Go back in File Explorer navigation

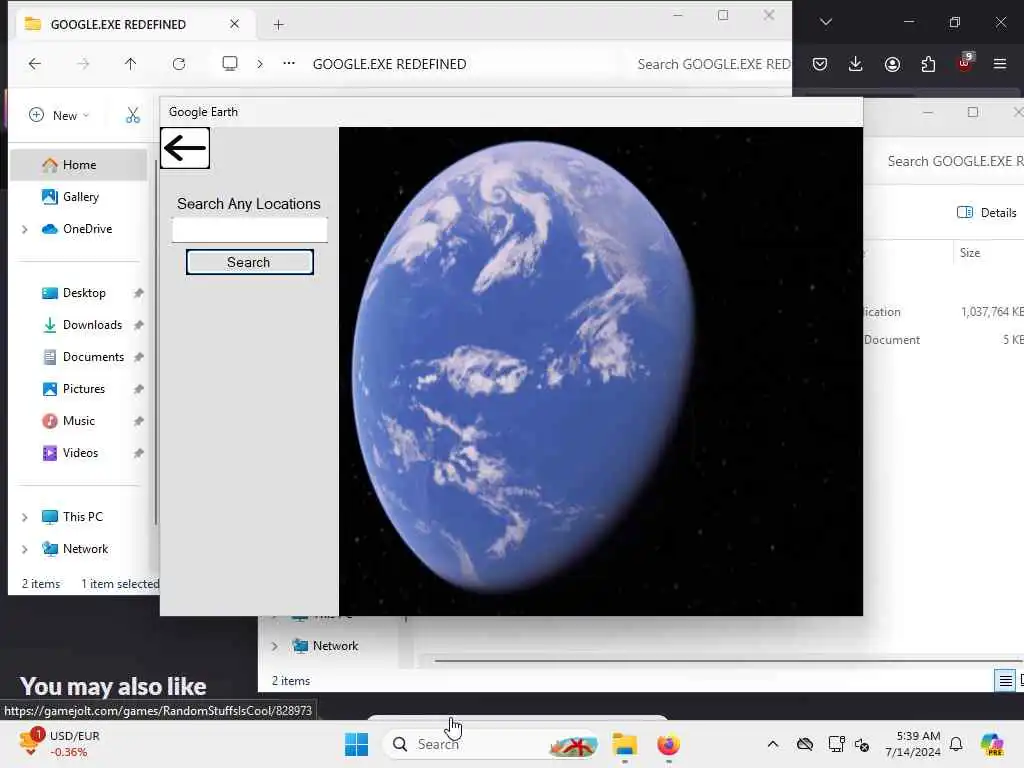pos(35,63)
